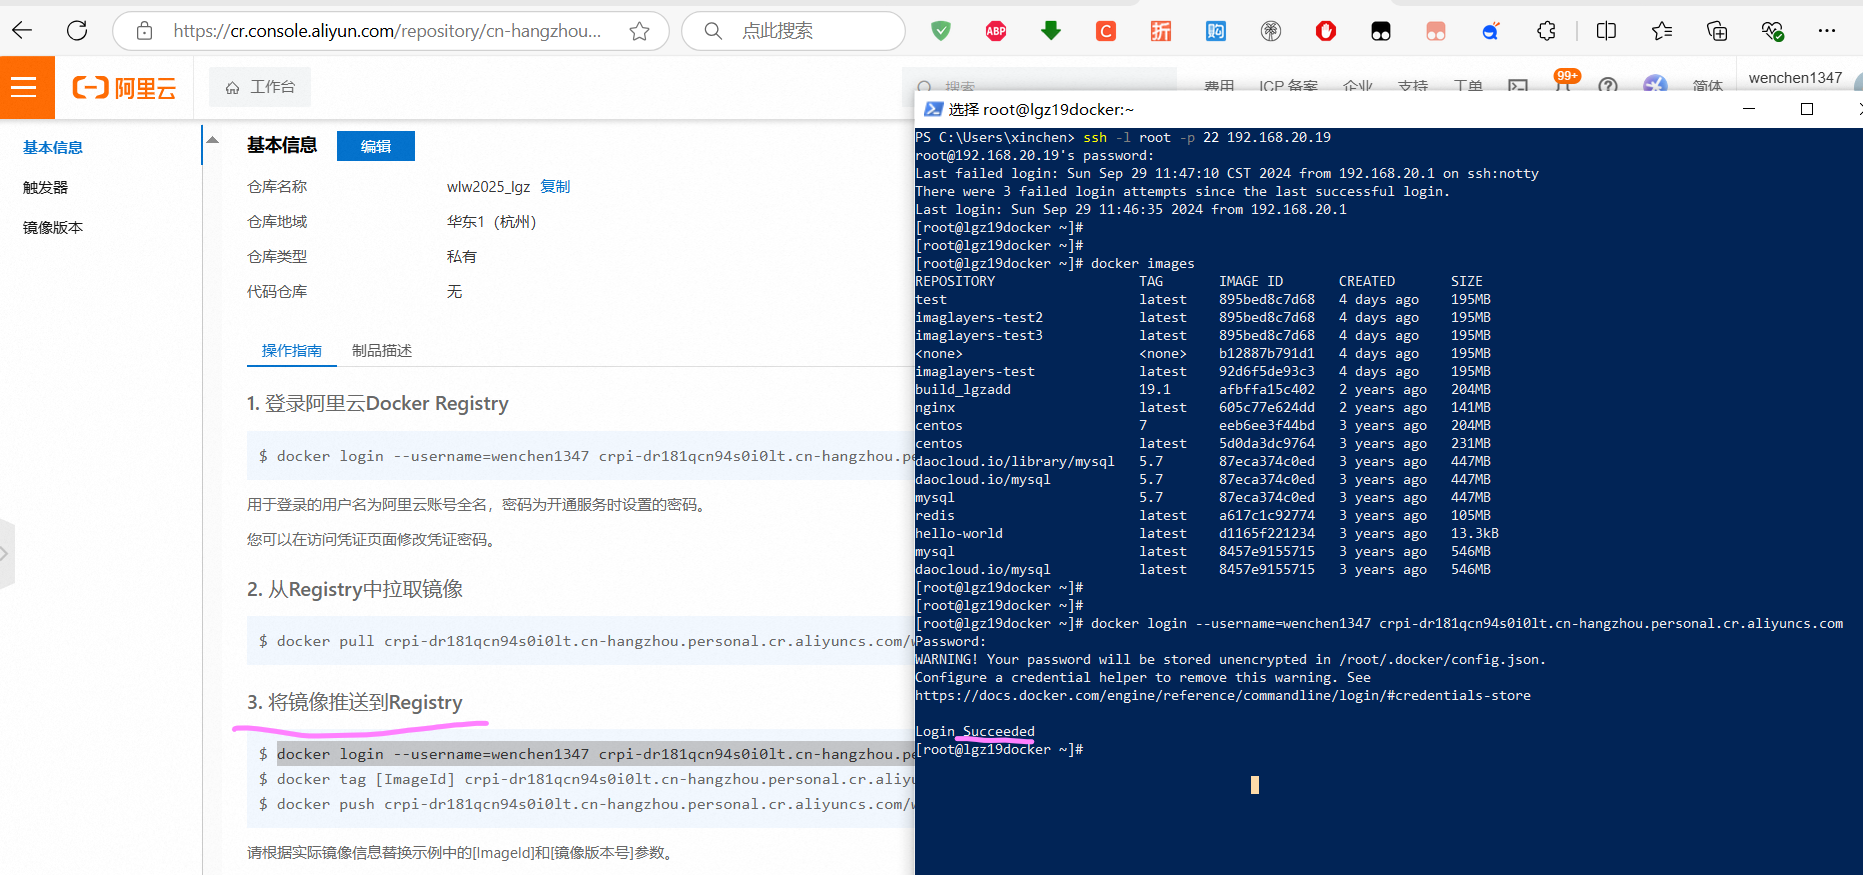This screenshot has height=875, width=1863.
Task: Click the nginx image row in terminal
Action: 1203,407
